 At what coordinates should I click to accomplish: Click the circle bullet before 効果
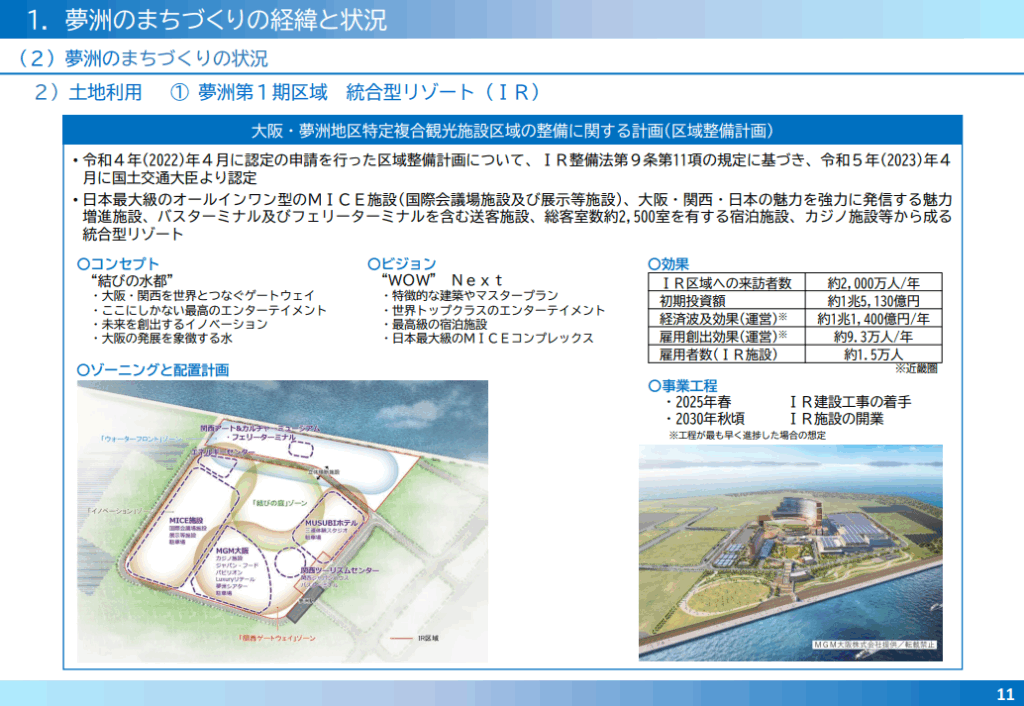click(x=653, y=264)
